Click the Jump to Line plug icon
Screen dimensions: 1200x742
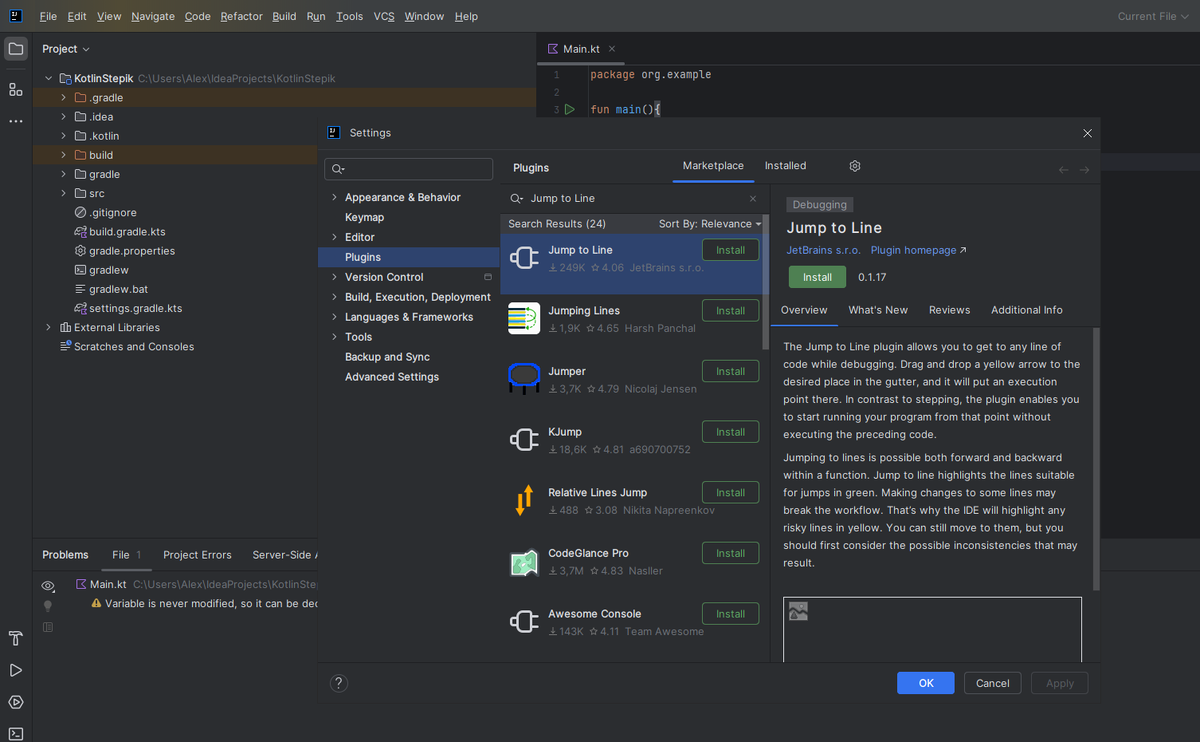(x=524, y=258)
